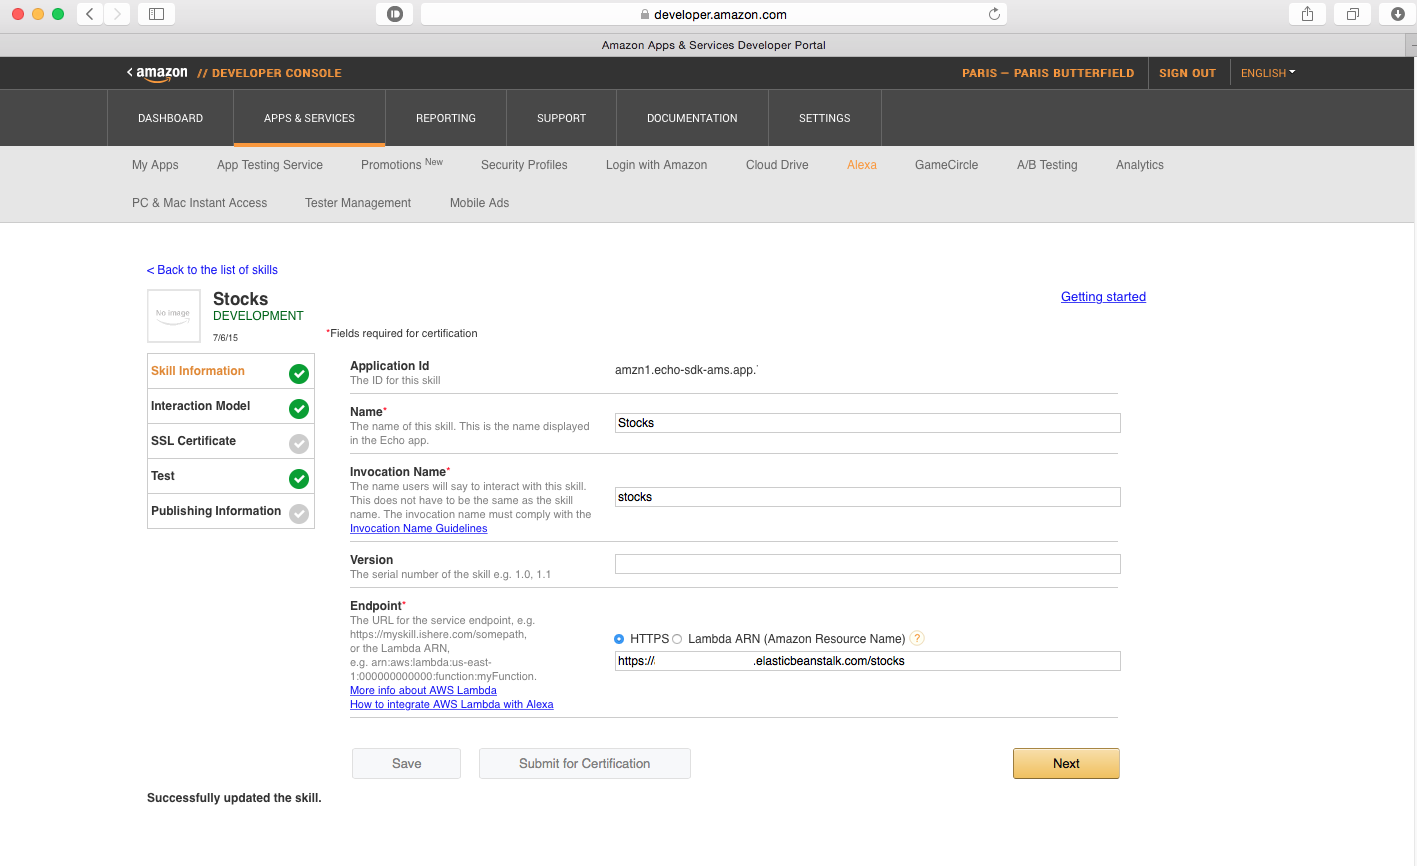
Task: Open App Testing Service
Action: point(270,165)
